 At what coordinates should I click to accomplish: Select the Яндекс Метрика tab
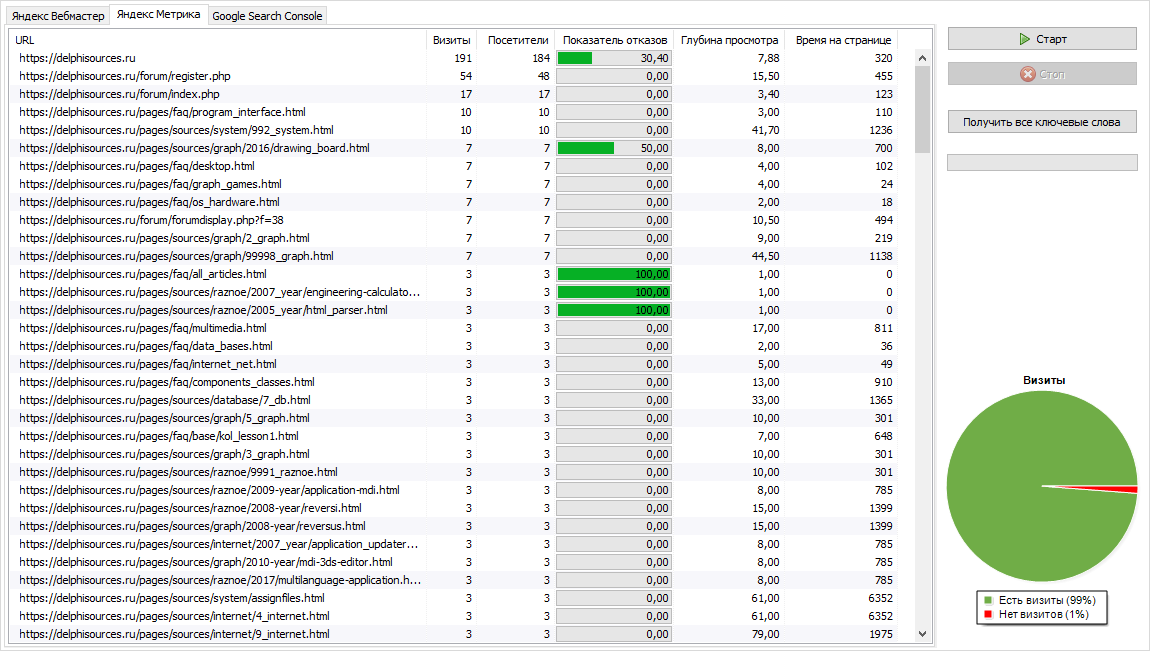pyautogui.click(x=158, y=15)
